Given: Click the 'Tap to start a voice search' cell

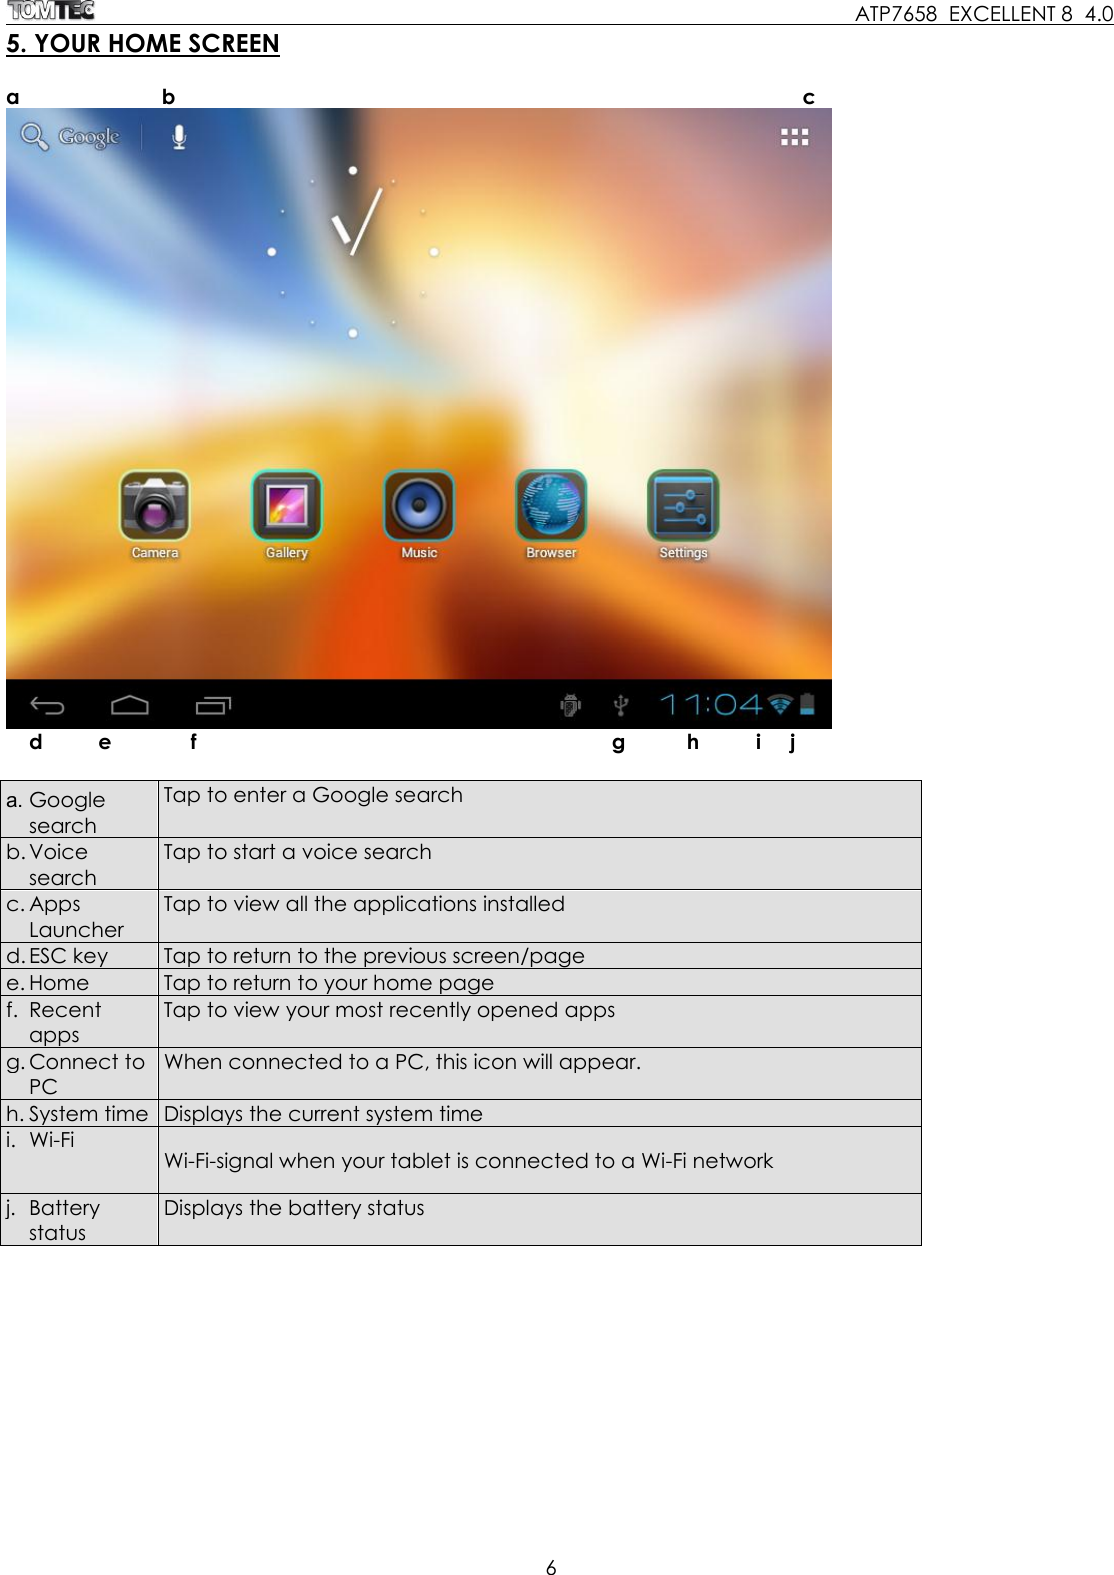Looking at the screenshot, I should click(x=540, y=863).
